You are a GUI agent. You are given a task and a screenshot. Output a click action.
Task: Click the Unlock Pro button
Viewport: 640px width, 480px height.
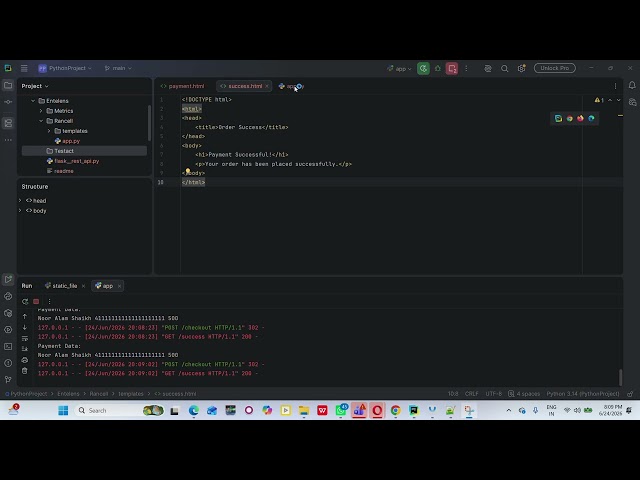pyautogui.click(x=555, y=68)
